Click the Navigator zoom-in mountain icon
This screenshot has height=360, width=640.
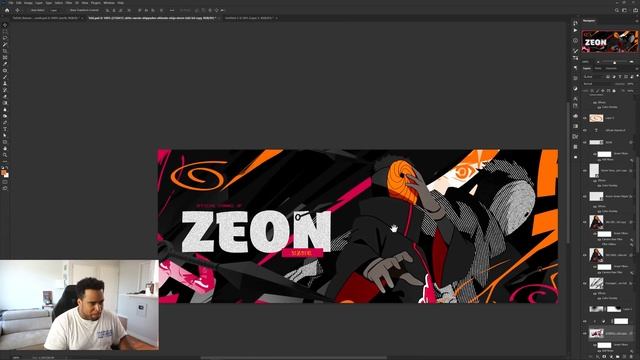tap(632, 62)
